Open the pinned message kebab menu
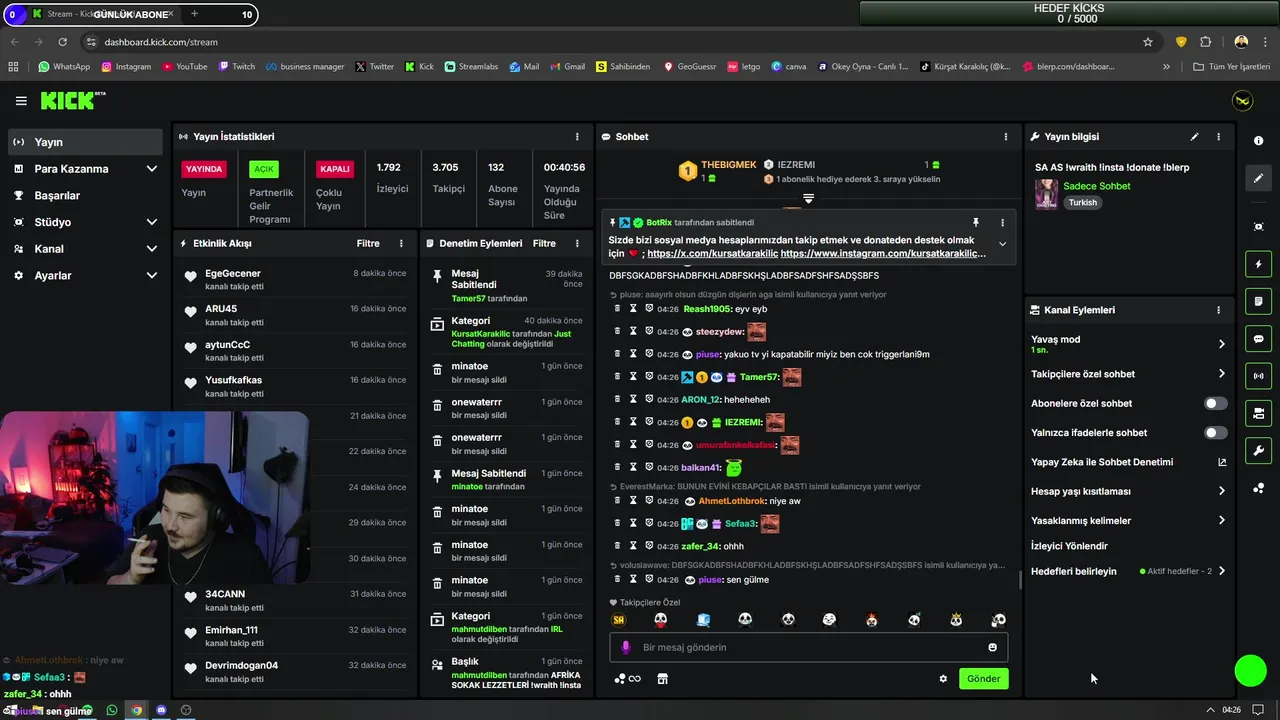Screen dimensions: 1280x720 point(1002,222)
